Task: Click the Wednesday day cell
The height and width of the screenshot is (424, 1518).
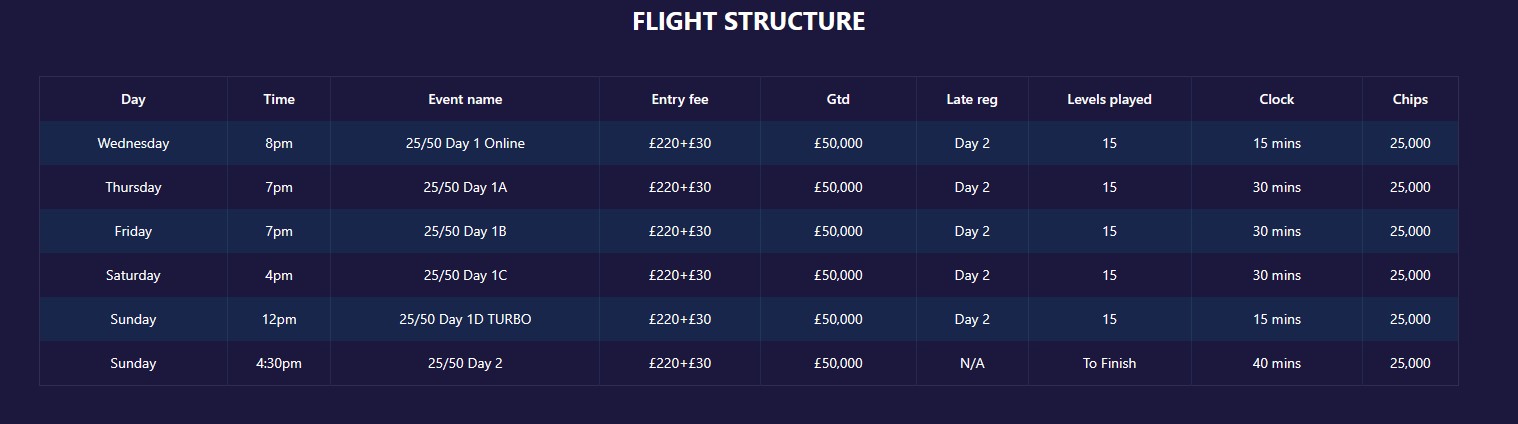Action: [133, 143]
